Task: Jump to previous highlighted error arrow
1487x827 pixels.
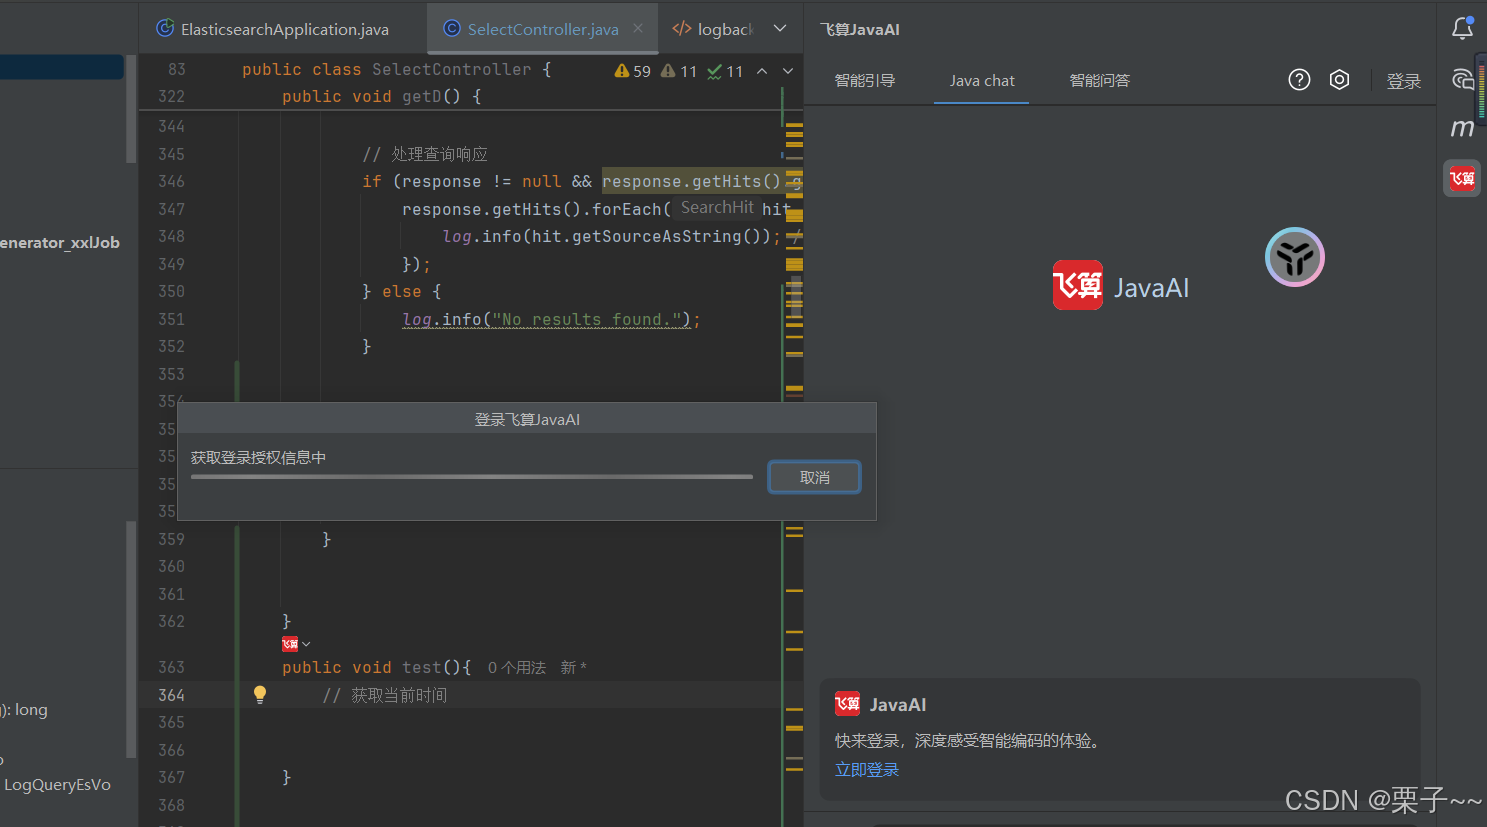Action: [762, 71]
